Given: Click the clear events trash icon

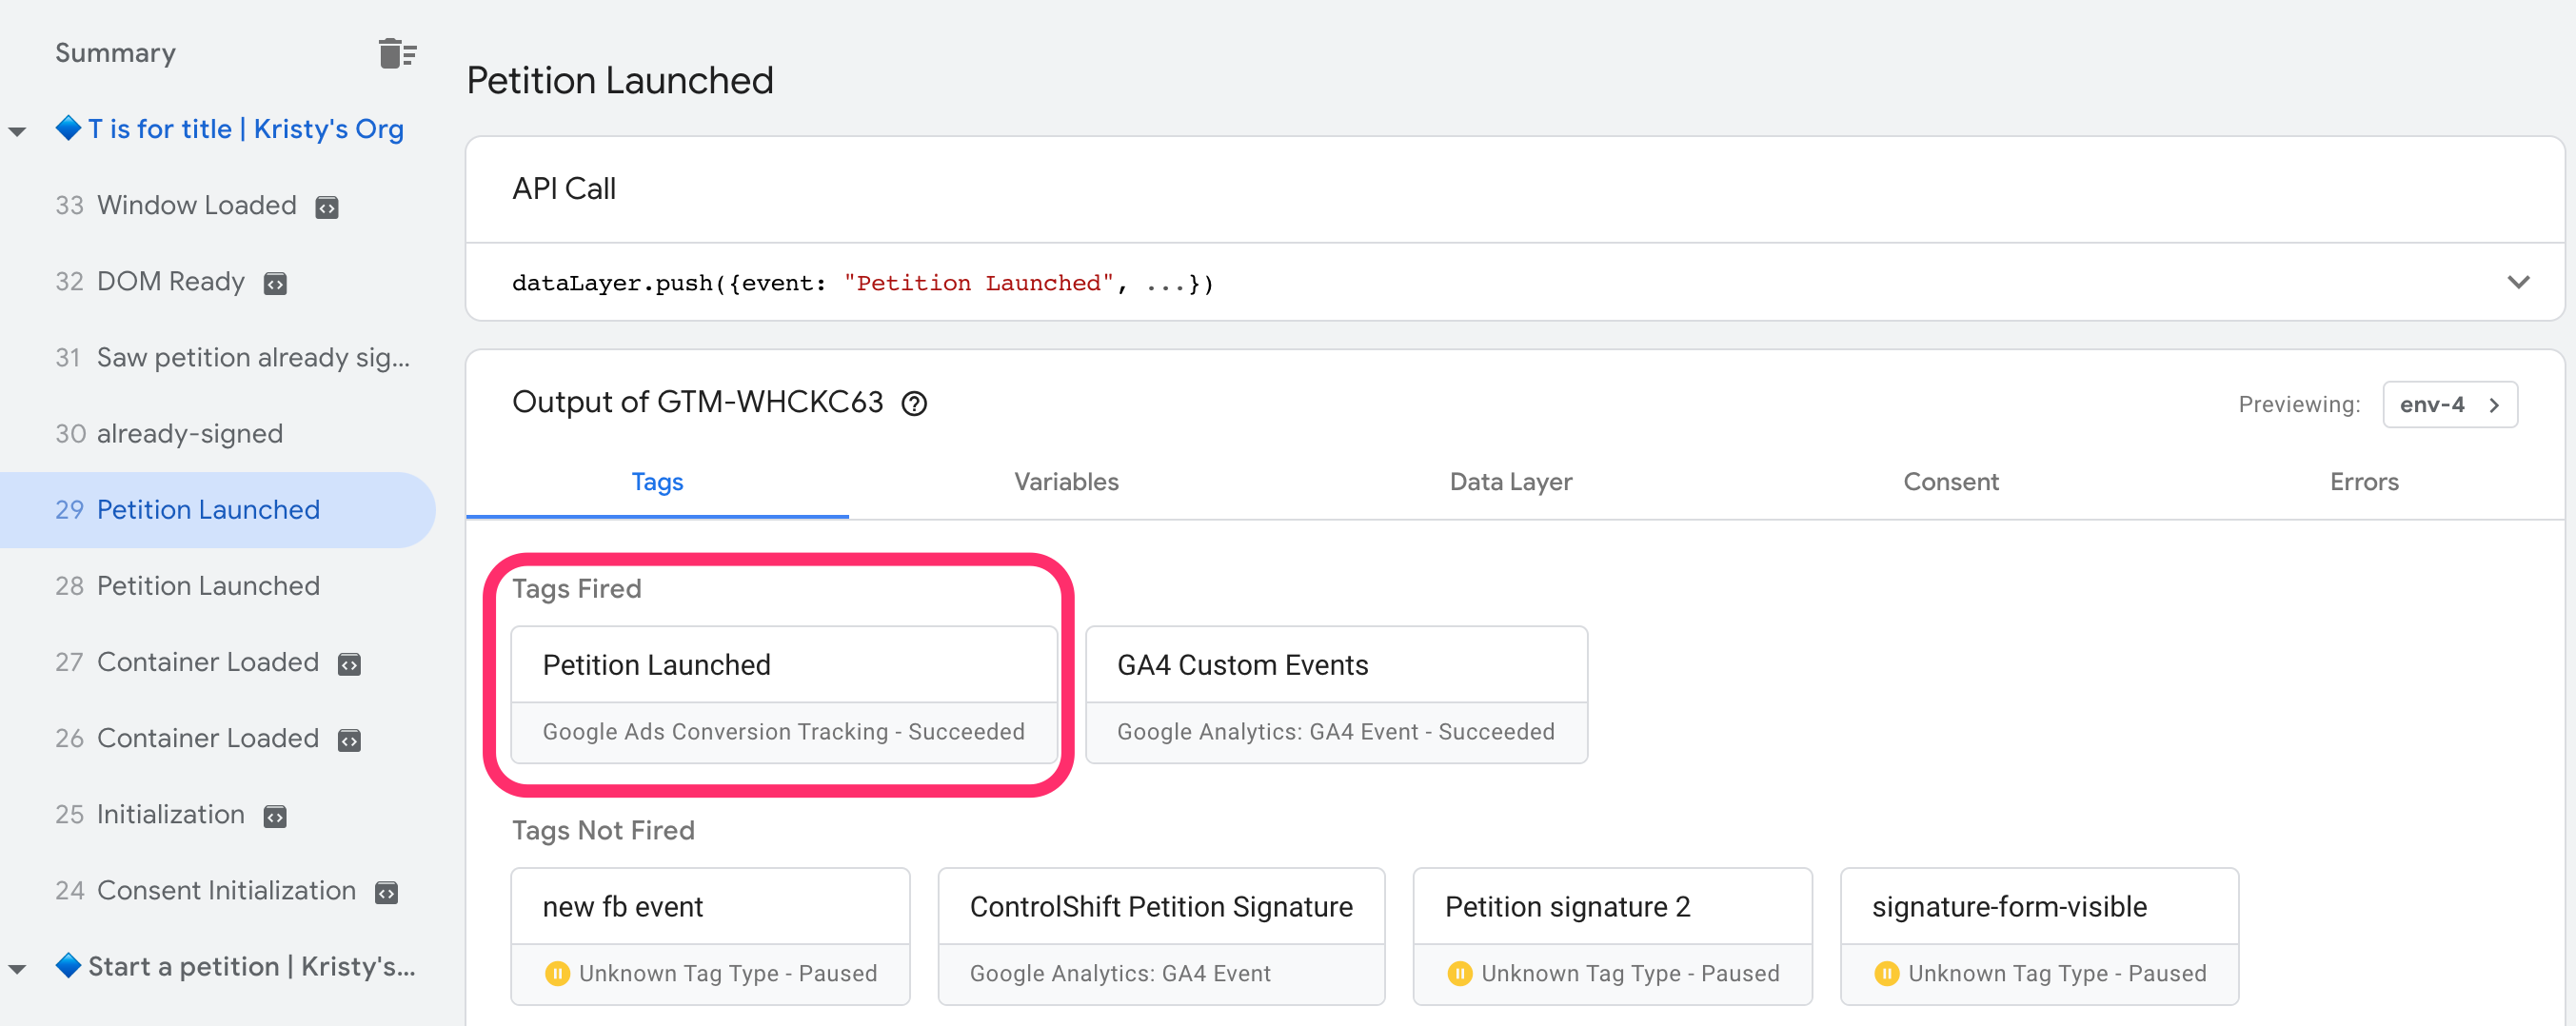Looking at the screenshot, I should coord(397,53).
